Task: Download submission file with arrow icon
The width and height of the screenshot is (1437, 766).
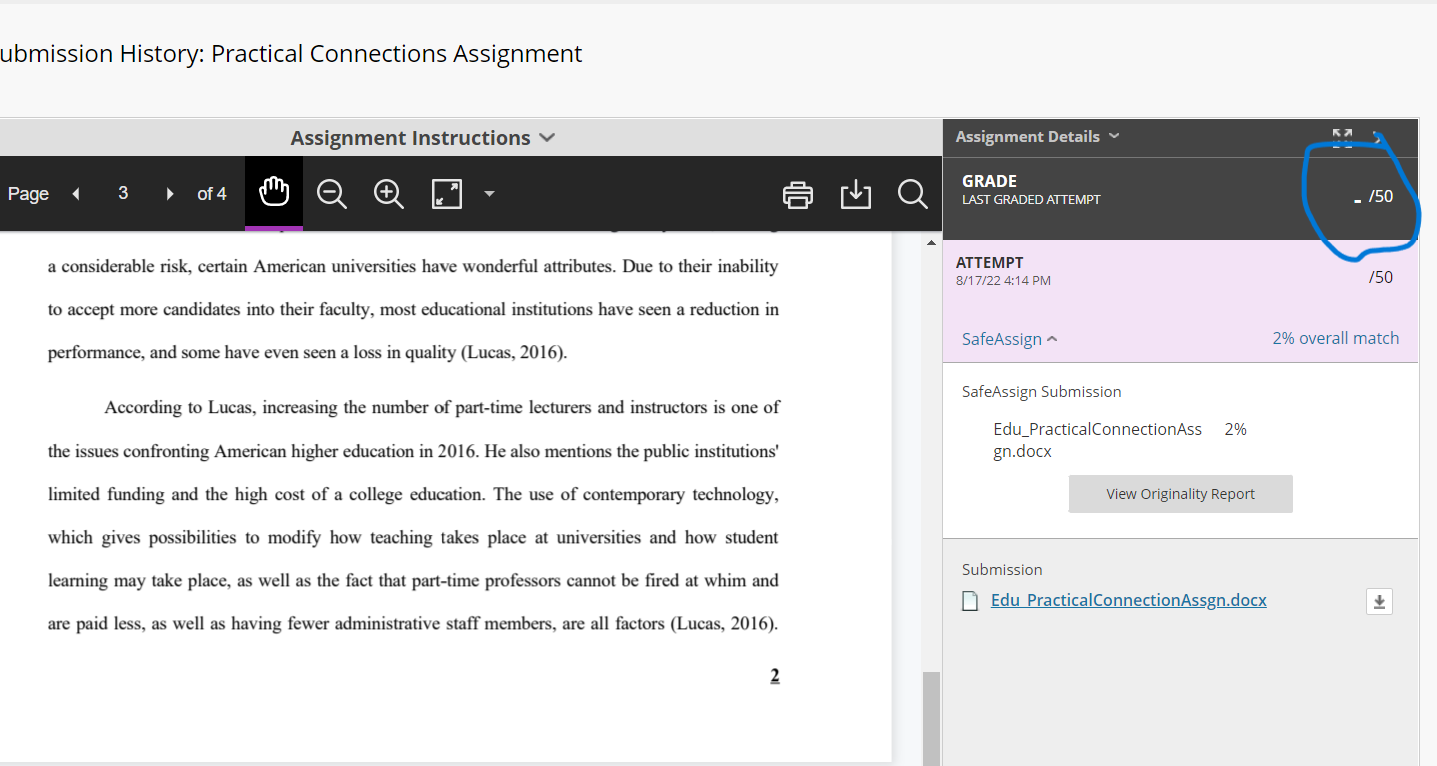Action: [1379, 601]
